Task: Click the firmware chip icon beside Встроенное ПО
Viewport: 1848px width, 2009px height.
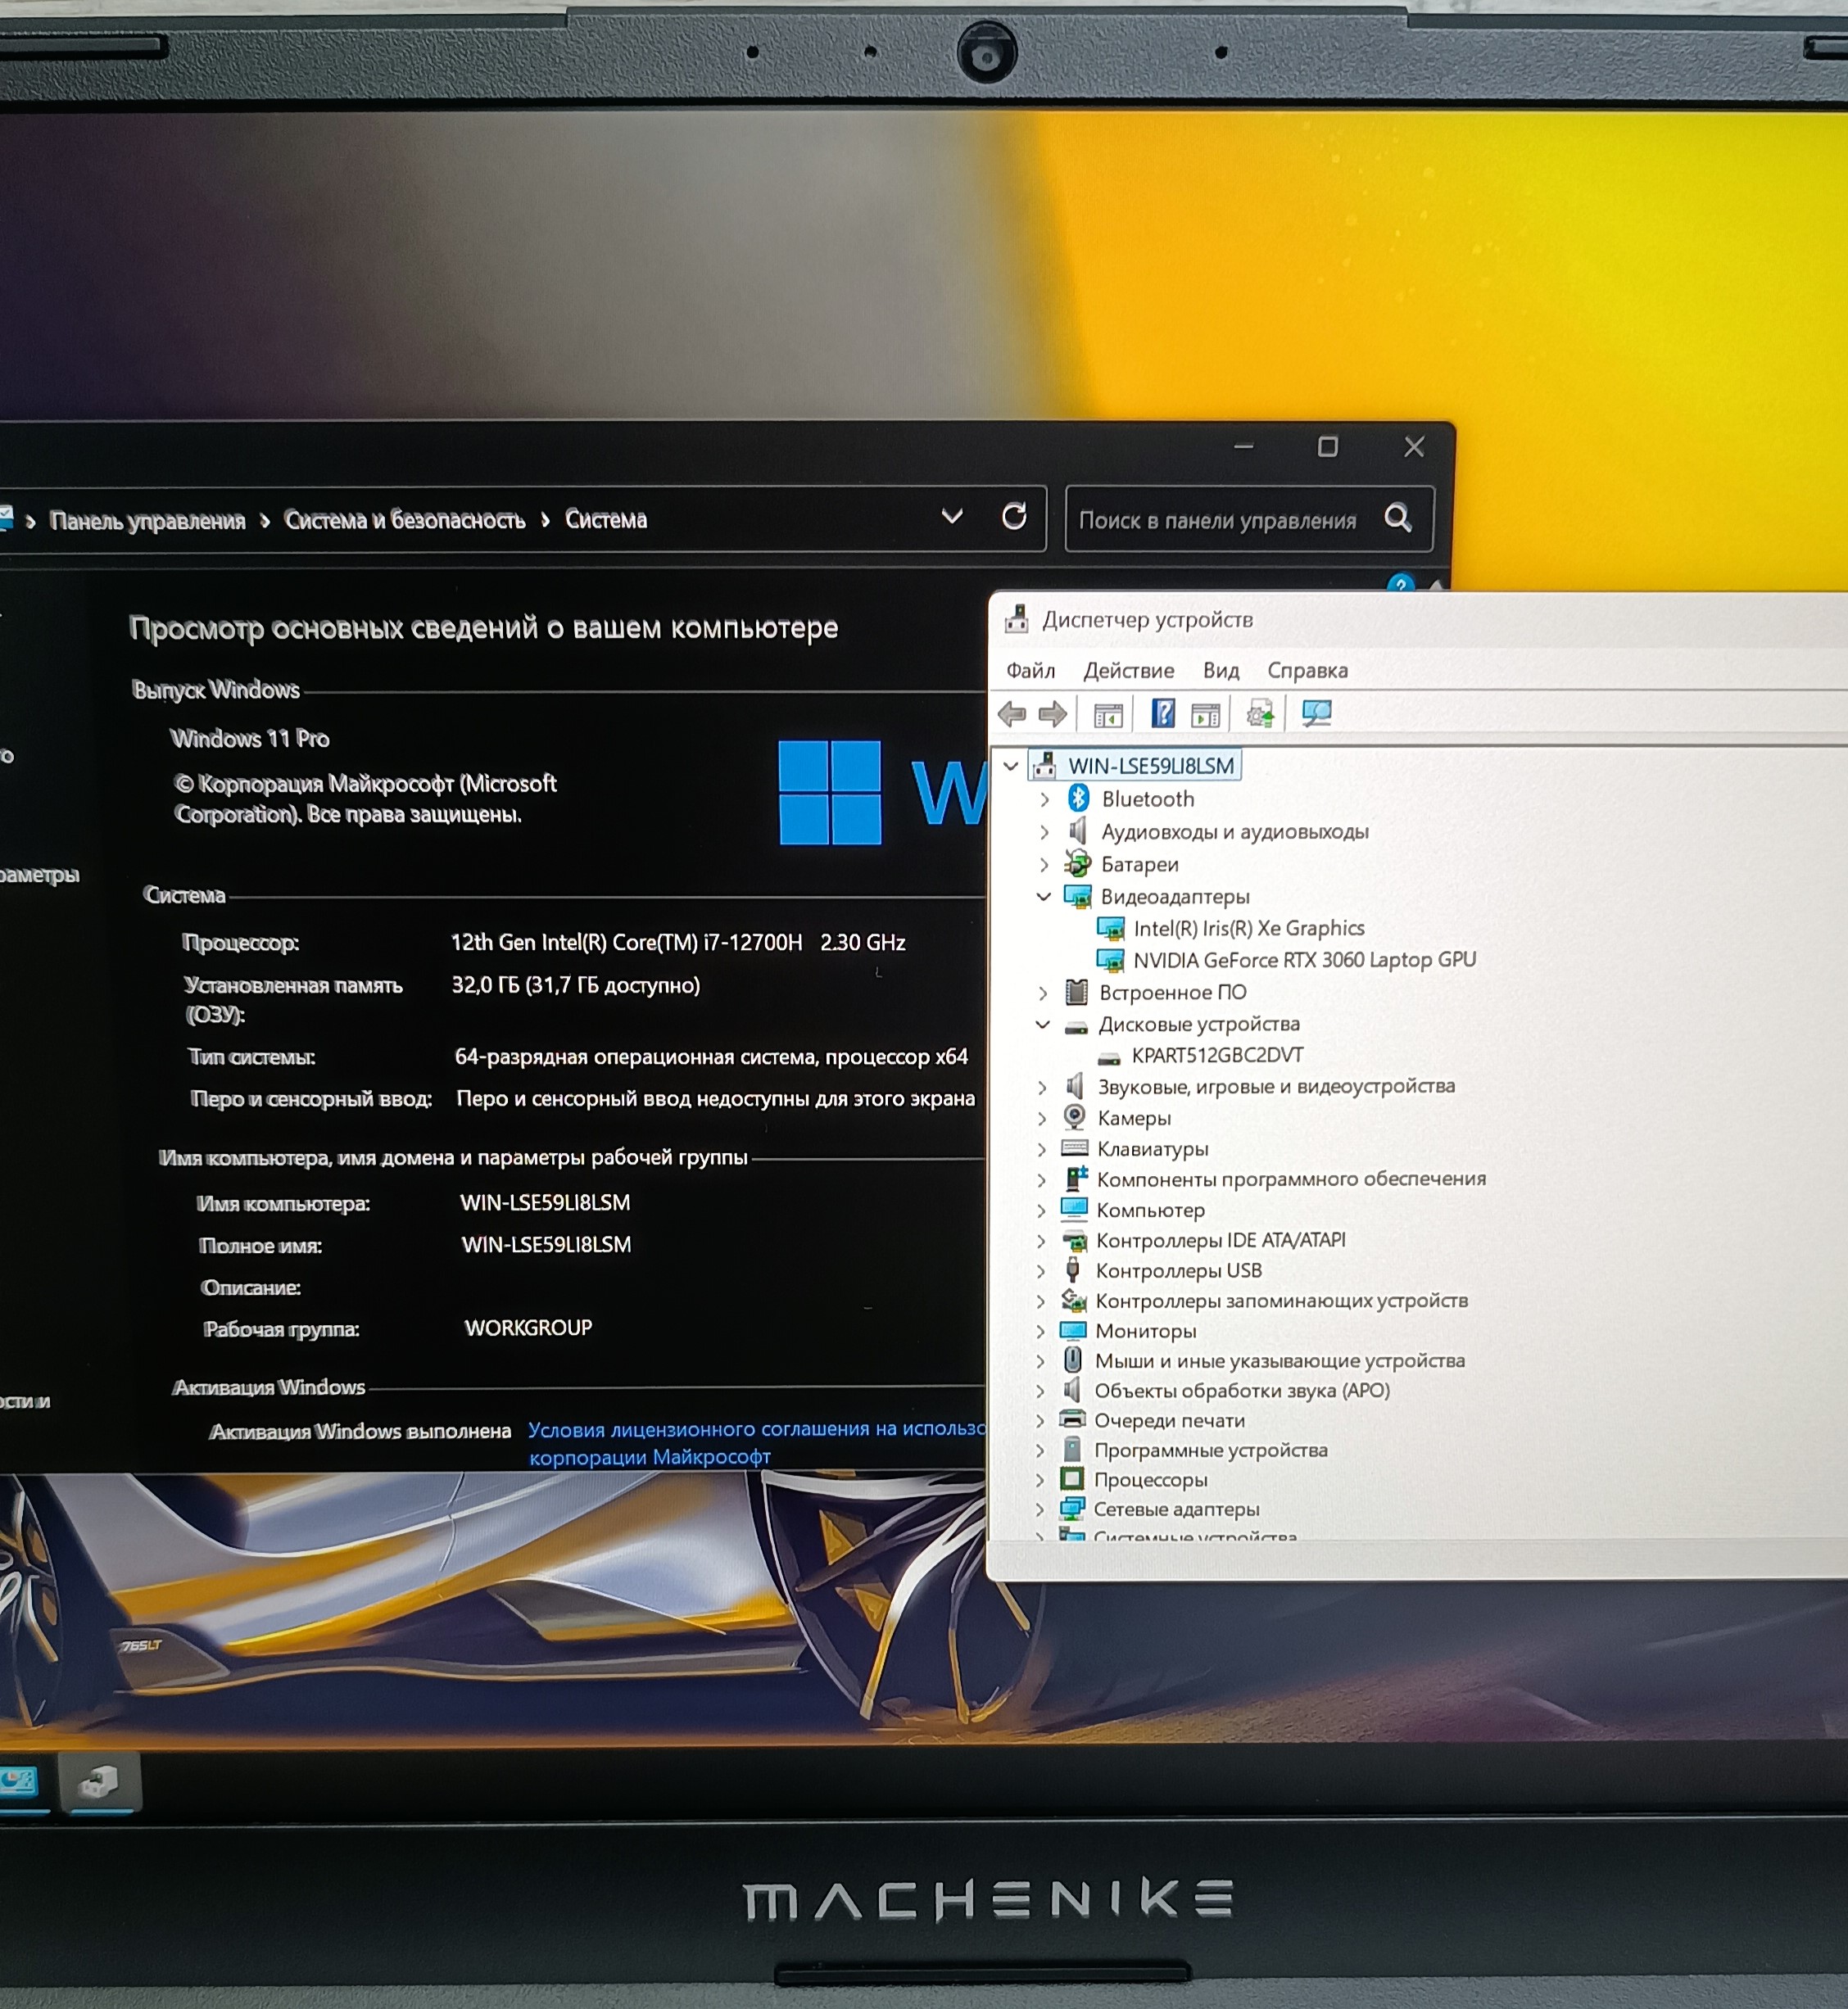Action: coord(1076,992)
